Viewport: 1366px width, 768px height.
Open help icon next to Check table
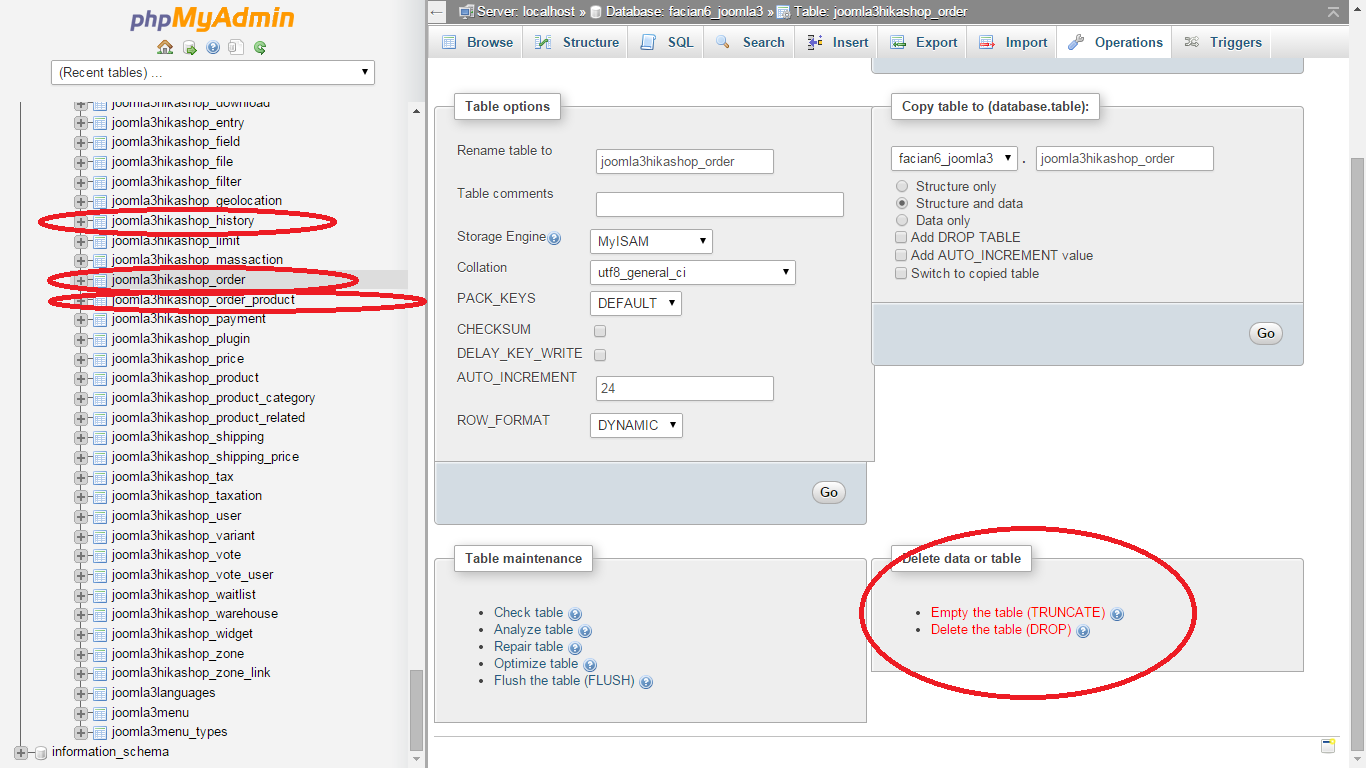point(575,614)
